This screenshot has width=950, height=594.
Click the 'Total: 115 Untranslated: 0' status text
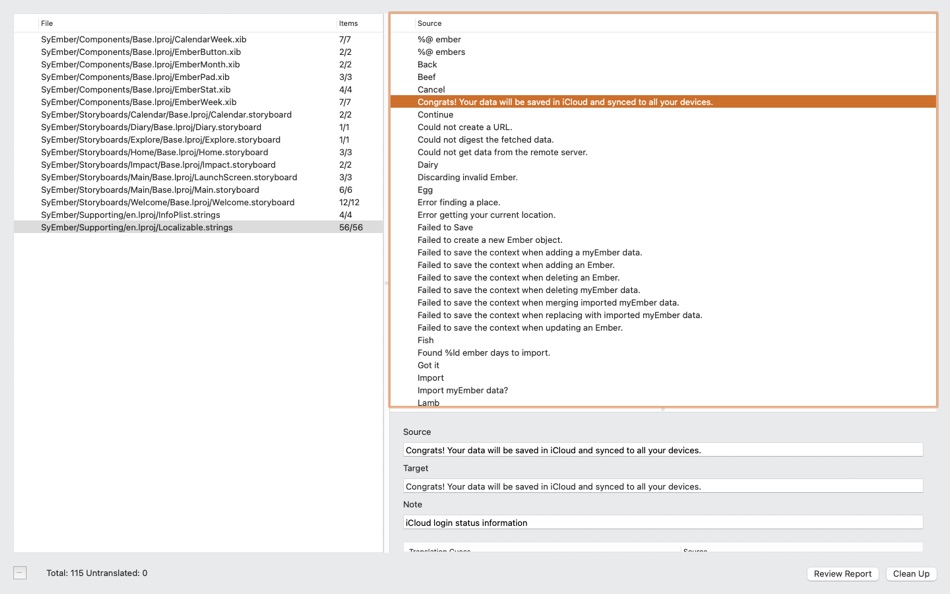click(x=97, y=573)
